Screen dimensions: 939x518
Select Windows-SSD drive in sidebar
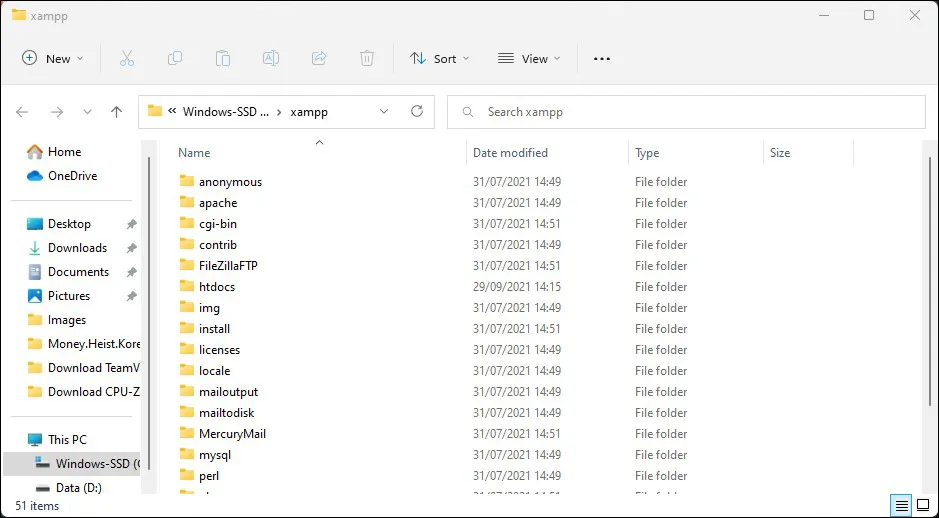pos(72,464)
